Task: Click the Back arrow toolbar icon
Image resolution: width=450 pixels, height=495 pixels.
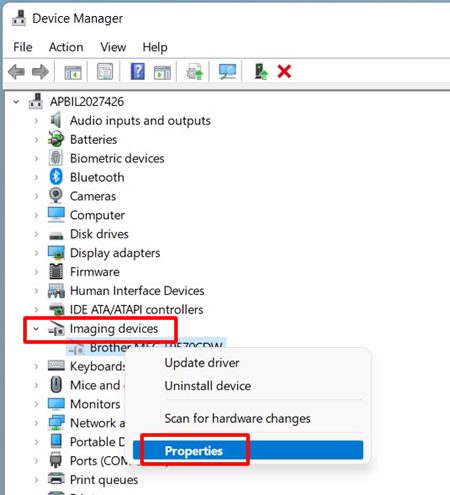Action: coord(16,72)
